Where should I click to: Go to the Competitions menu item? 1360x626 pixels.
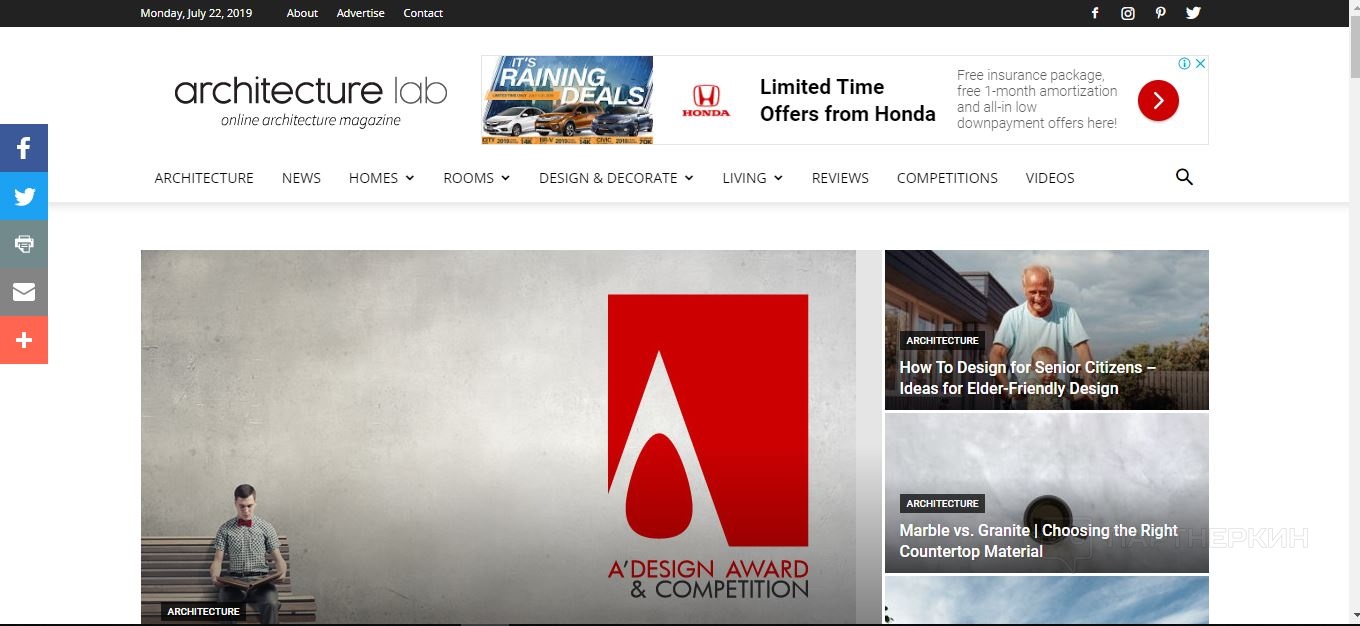[x=947, y=178]
